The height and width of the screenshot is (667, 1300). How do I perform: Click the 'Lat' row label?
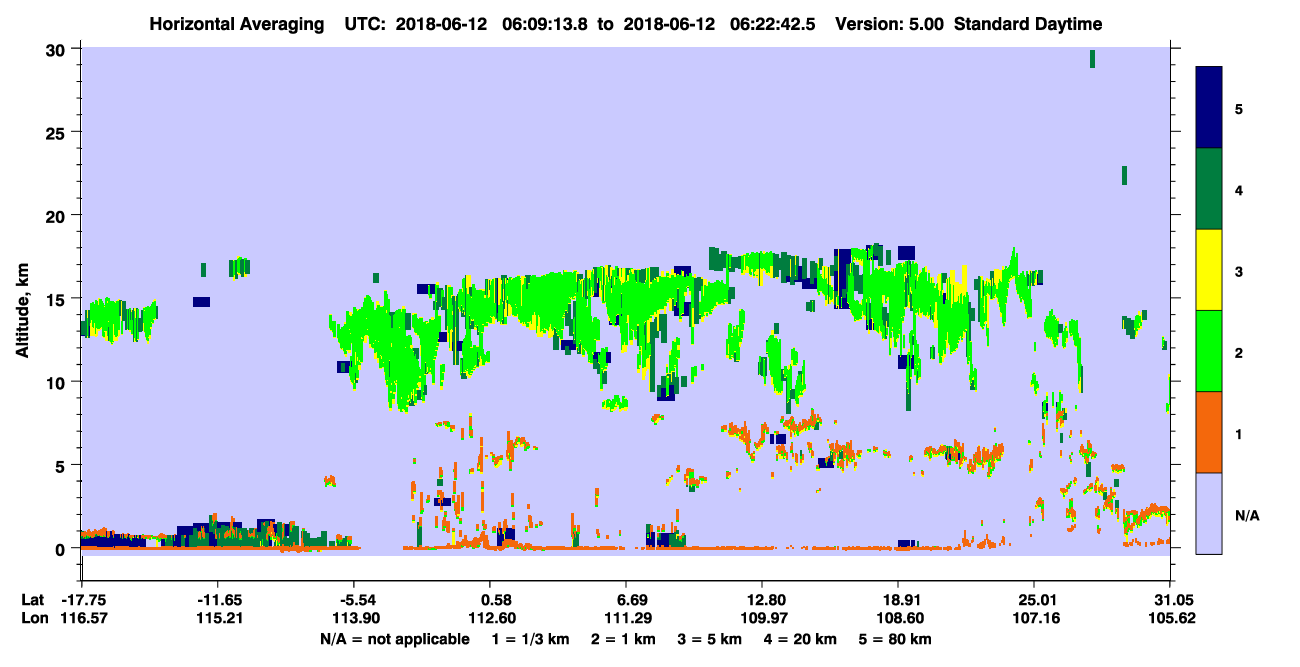pyautogui.click(x=33, y=600)
